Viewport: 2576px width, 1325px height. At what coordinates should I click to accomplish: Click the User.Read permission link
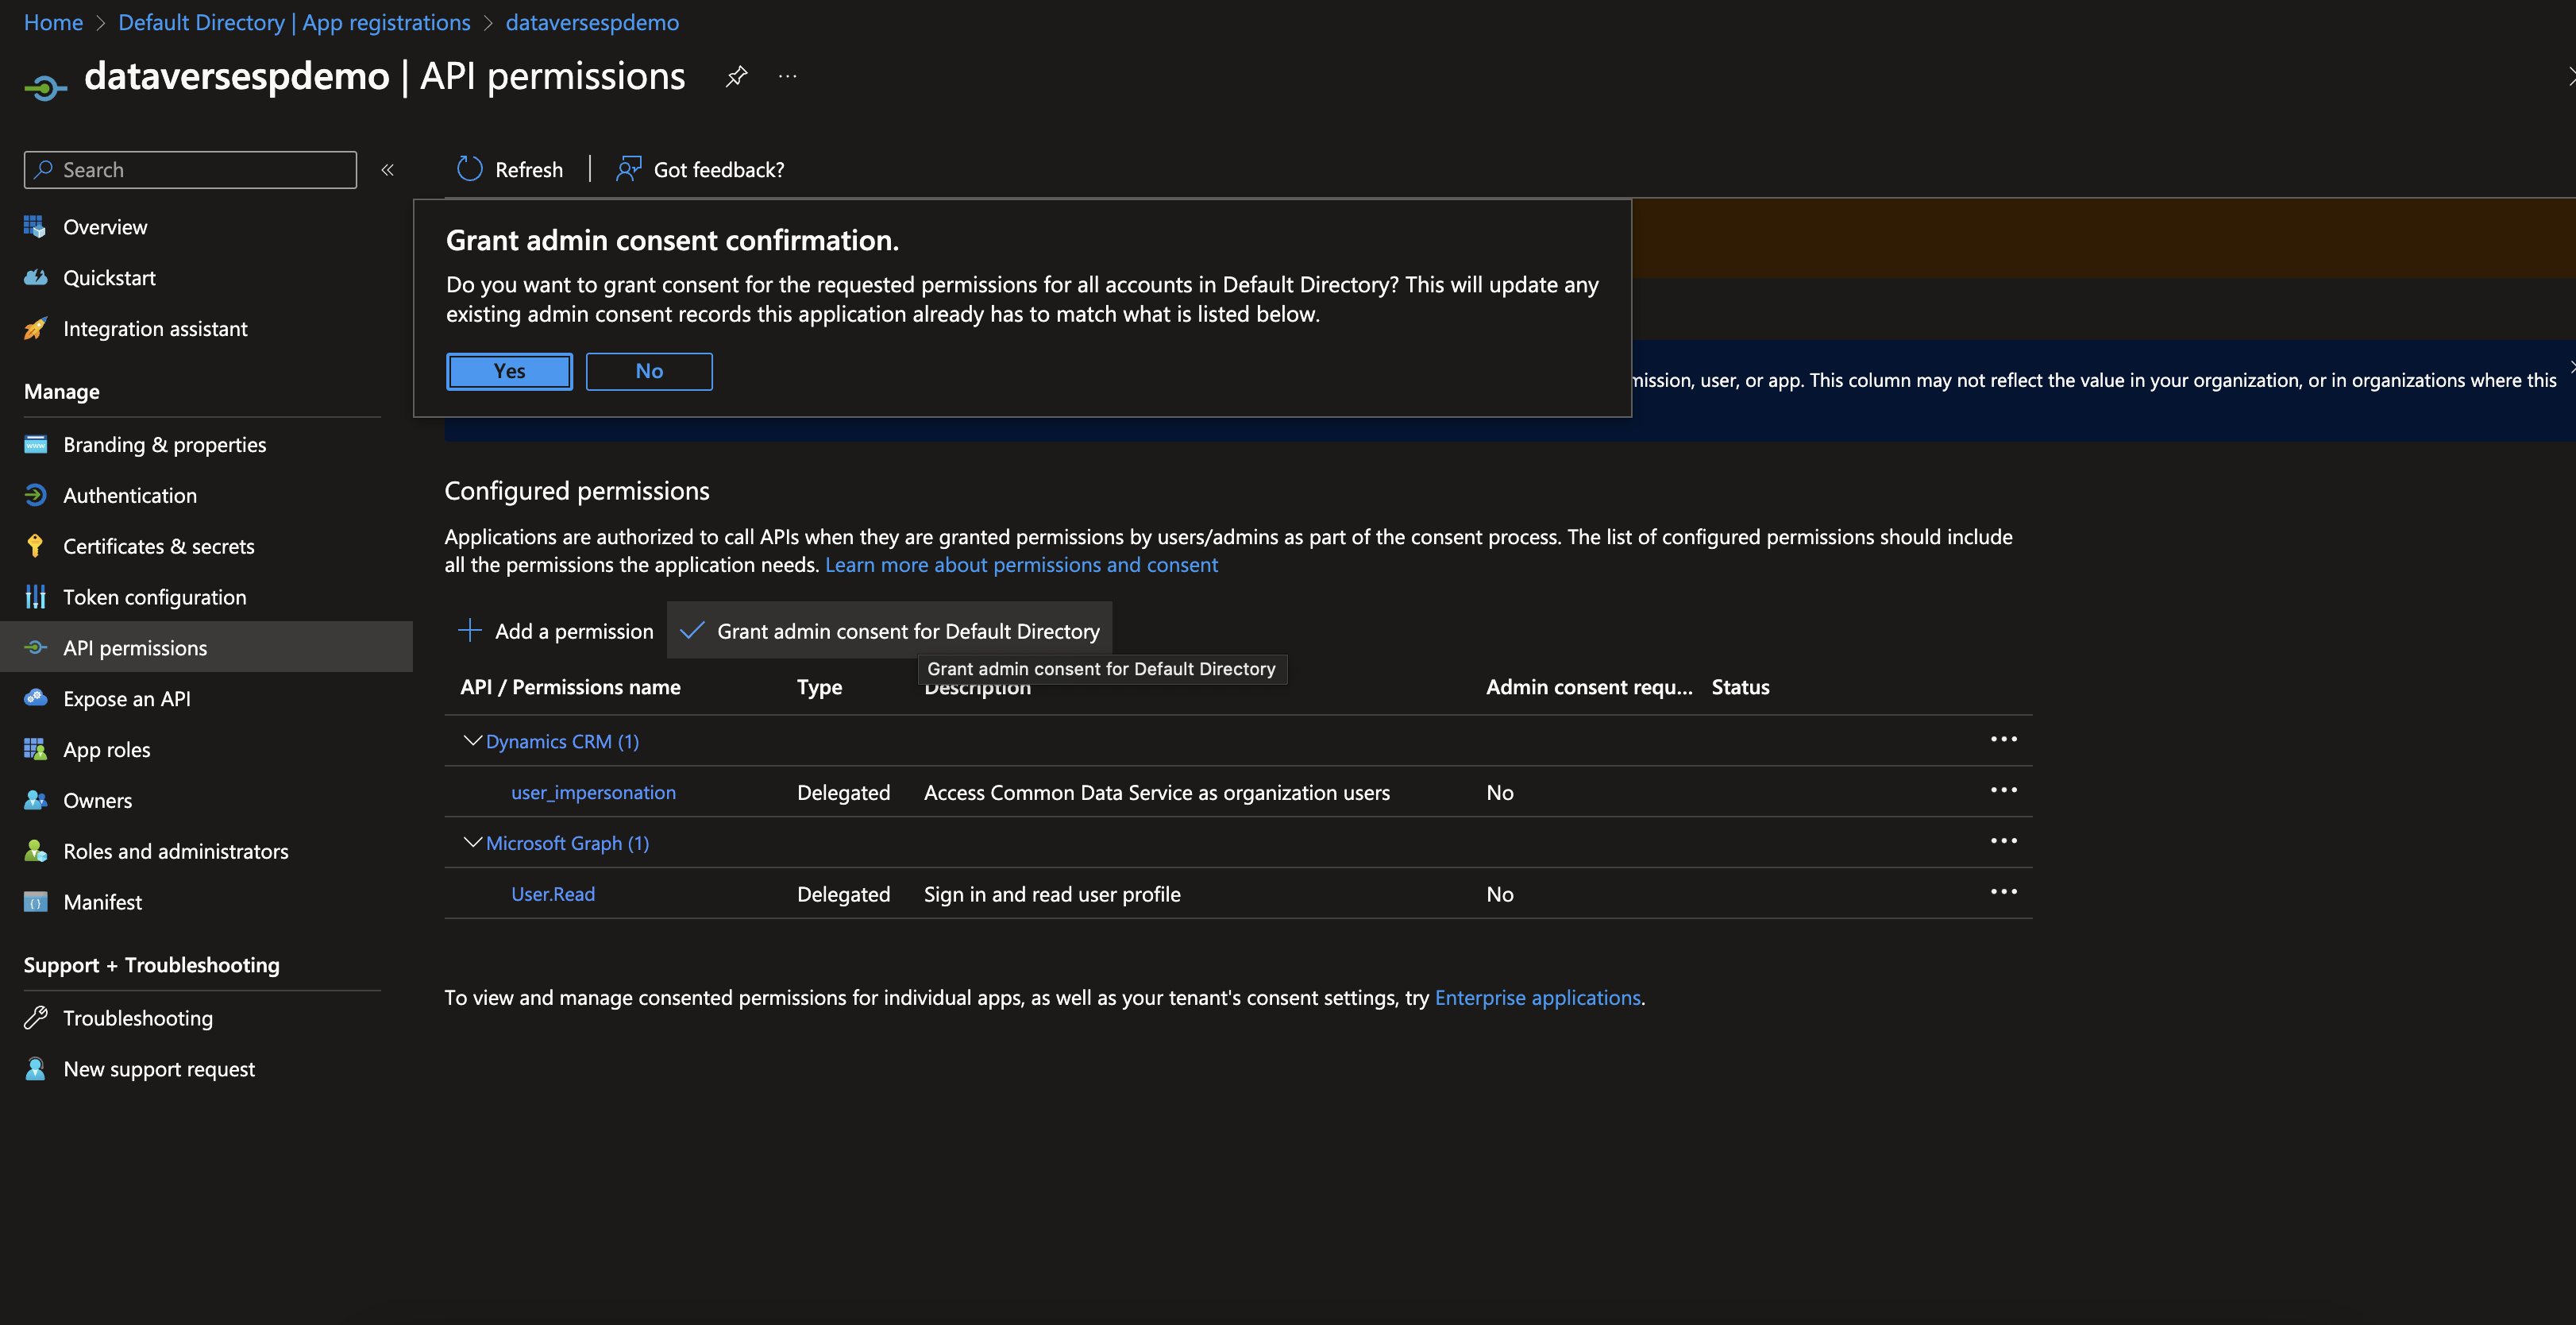coord(553,894)
